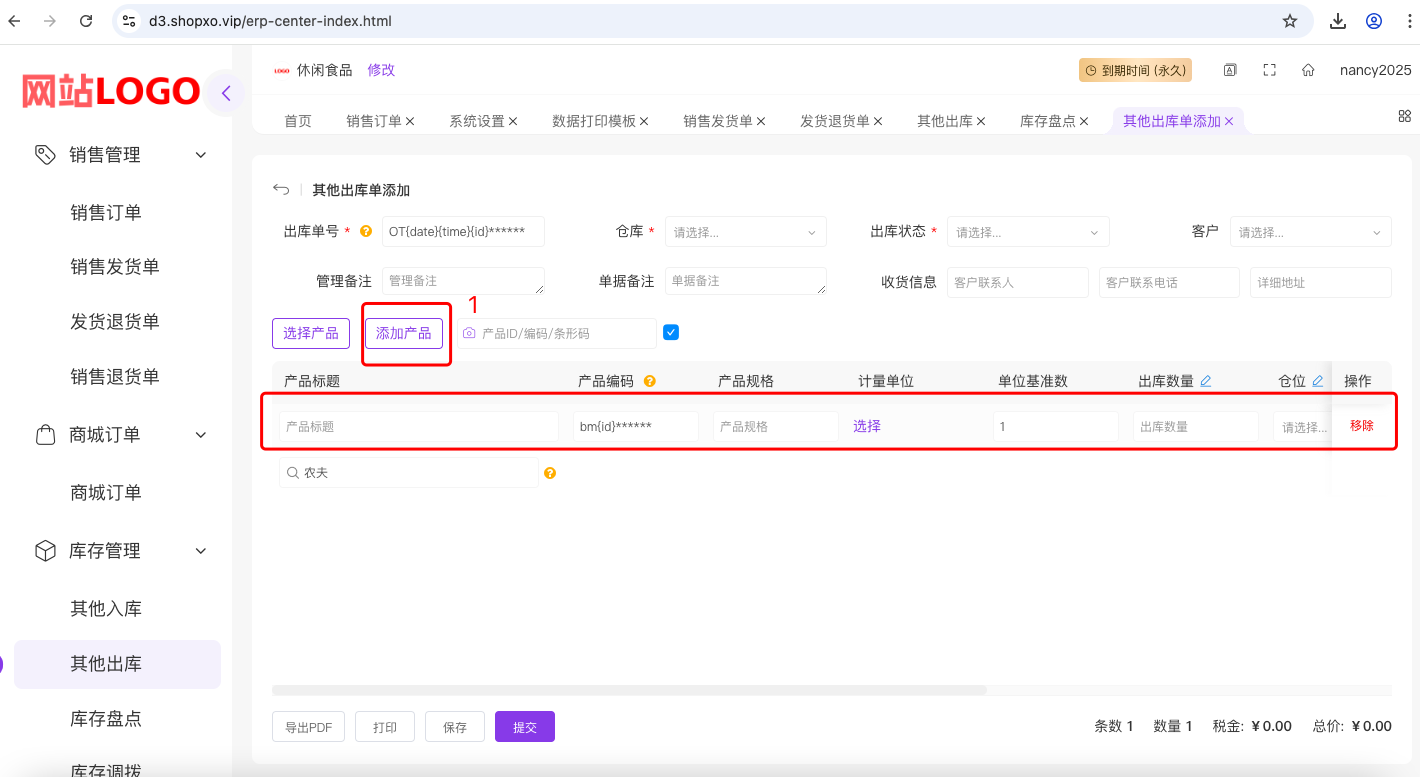Click the 打印 button
The image size is (1420, 777).
[x=385, y=727]
